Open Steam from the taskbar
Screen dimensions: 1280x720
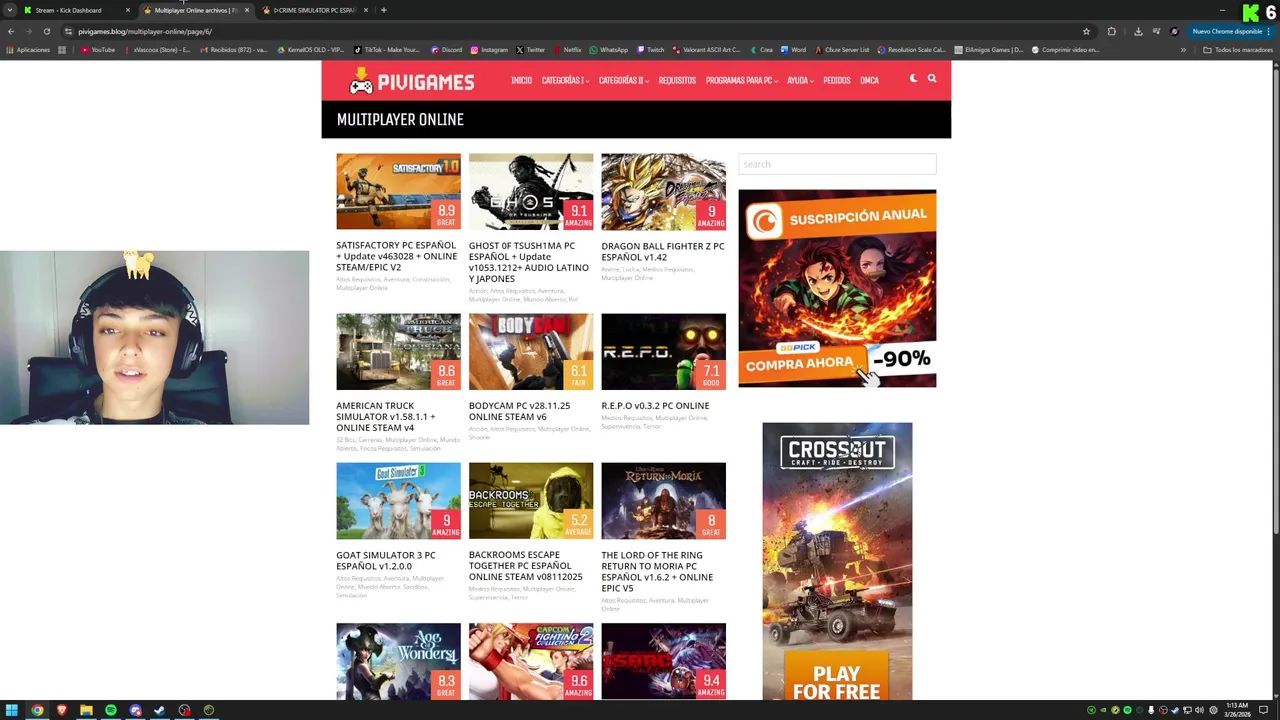pos(159,710)
